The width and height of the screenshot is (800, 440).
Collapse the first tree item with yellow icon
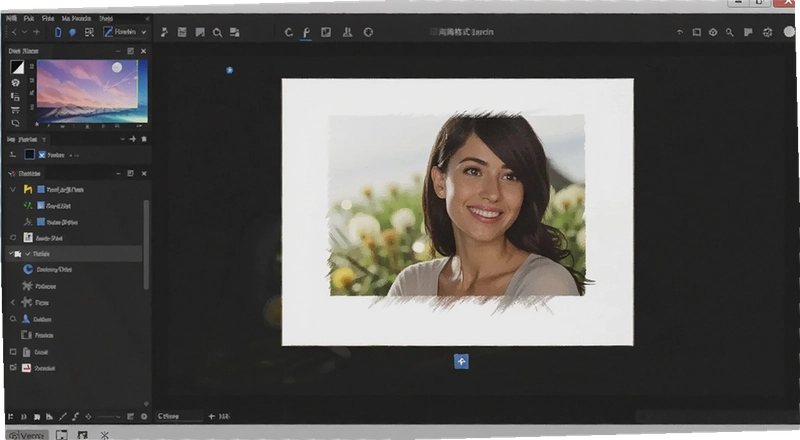[13, 189]
